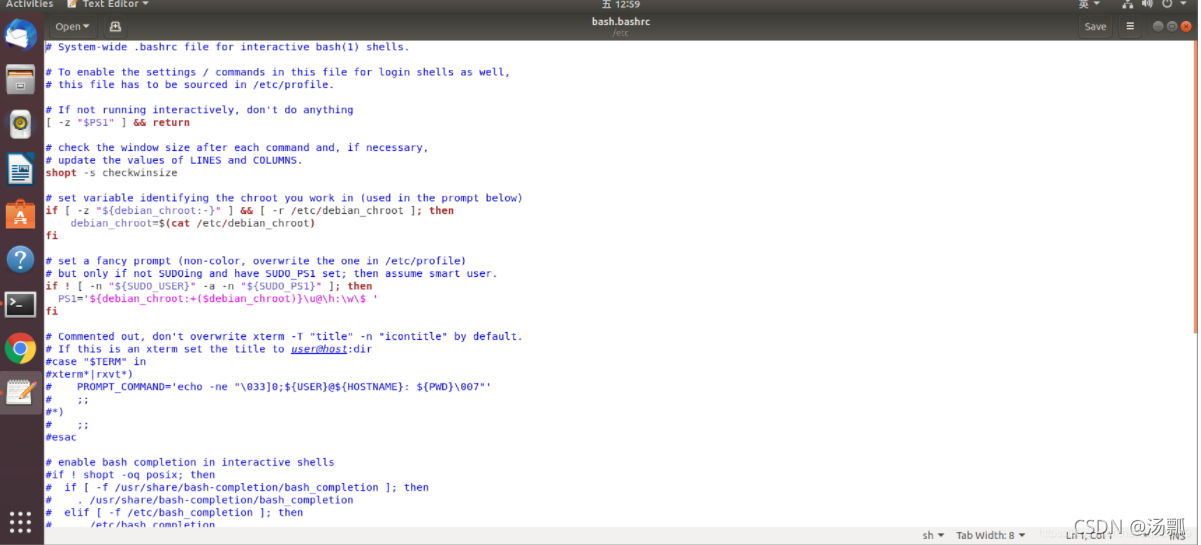The height and width of the screenshot is (545, 1201).
Task: Show Applications grid button
Action: (20, 522)
